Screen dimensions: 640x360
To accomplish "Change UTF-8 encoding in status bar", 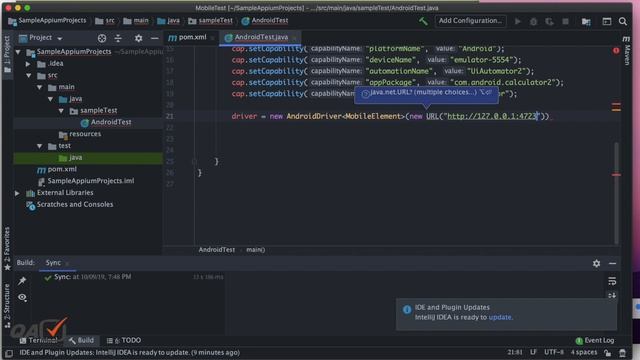I will tap(553, 352).
